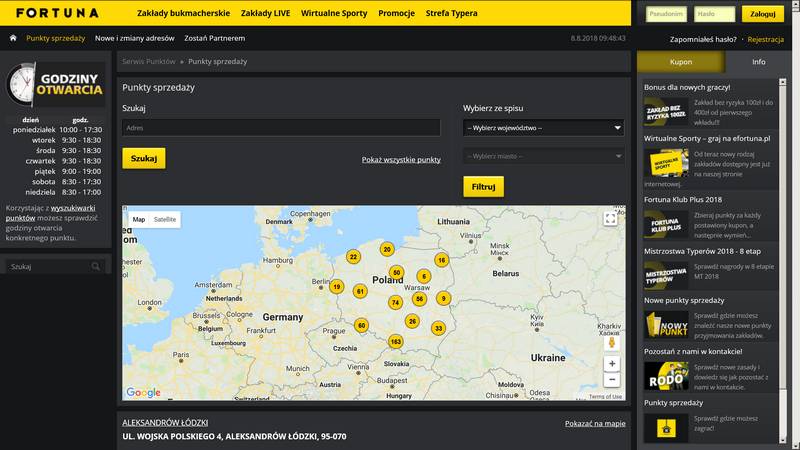Open the Wybierz miasto dropdown
The image size is (800, 450).
(543, 156)
